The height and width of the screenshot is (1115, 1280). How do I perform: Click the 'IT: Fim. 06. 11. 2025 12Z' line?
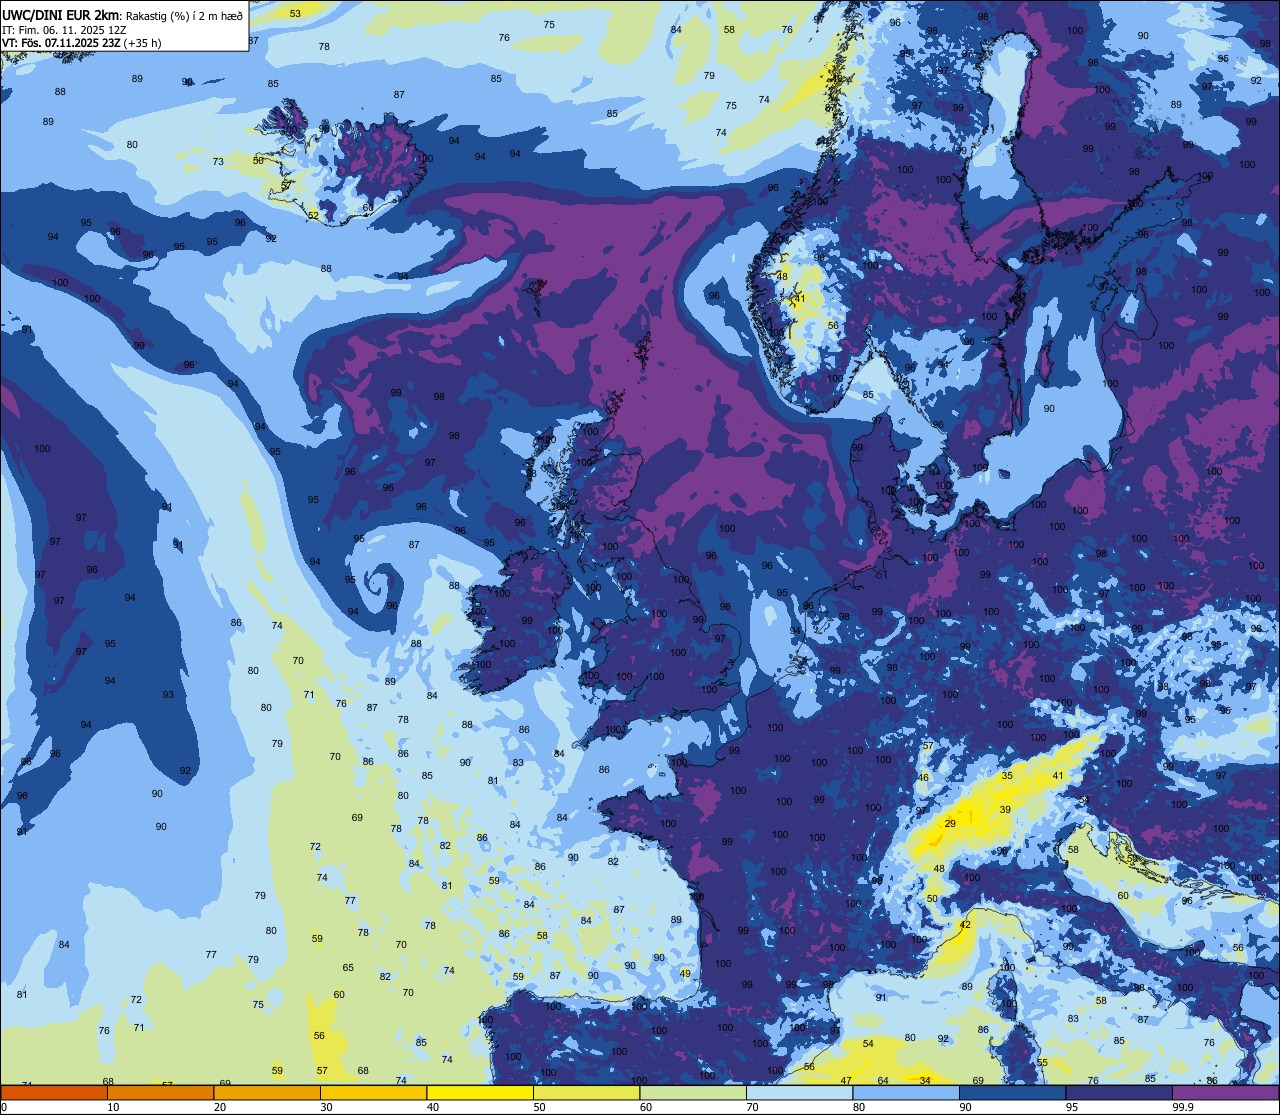(63, 30)
